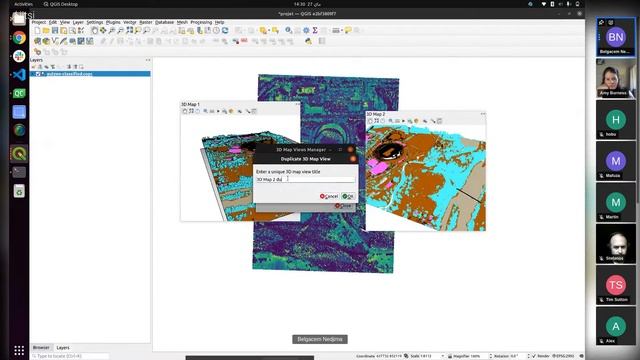Open Data Source Manager icon

click(x=38, y=41)
